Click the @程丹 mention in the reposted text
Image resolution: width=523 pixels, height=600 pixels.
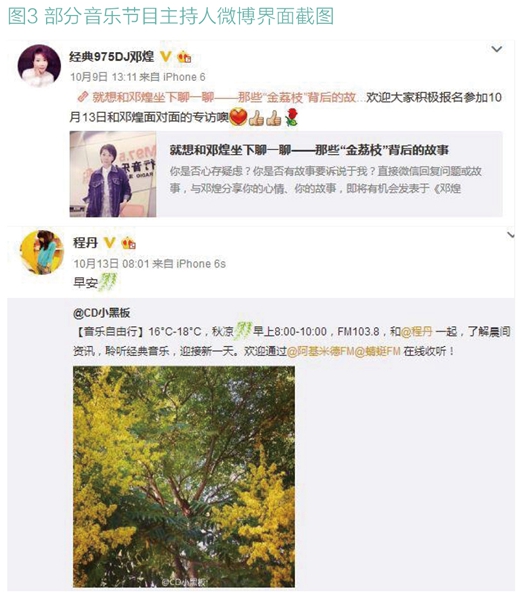coord(416,331)
